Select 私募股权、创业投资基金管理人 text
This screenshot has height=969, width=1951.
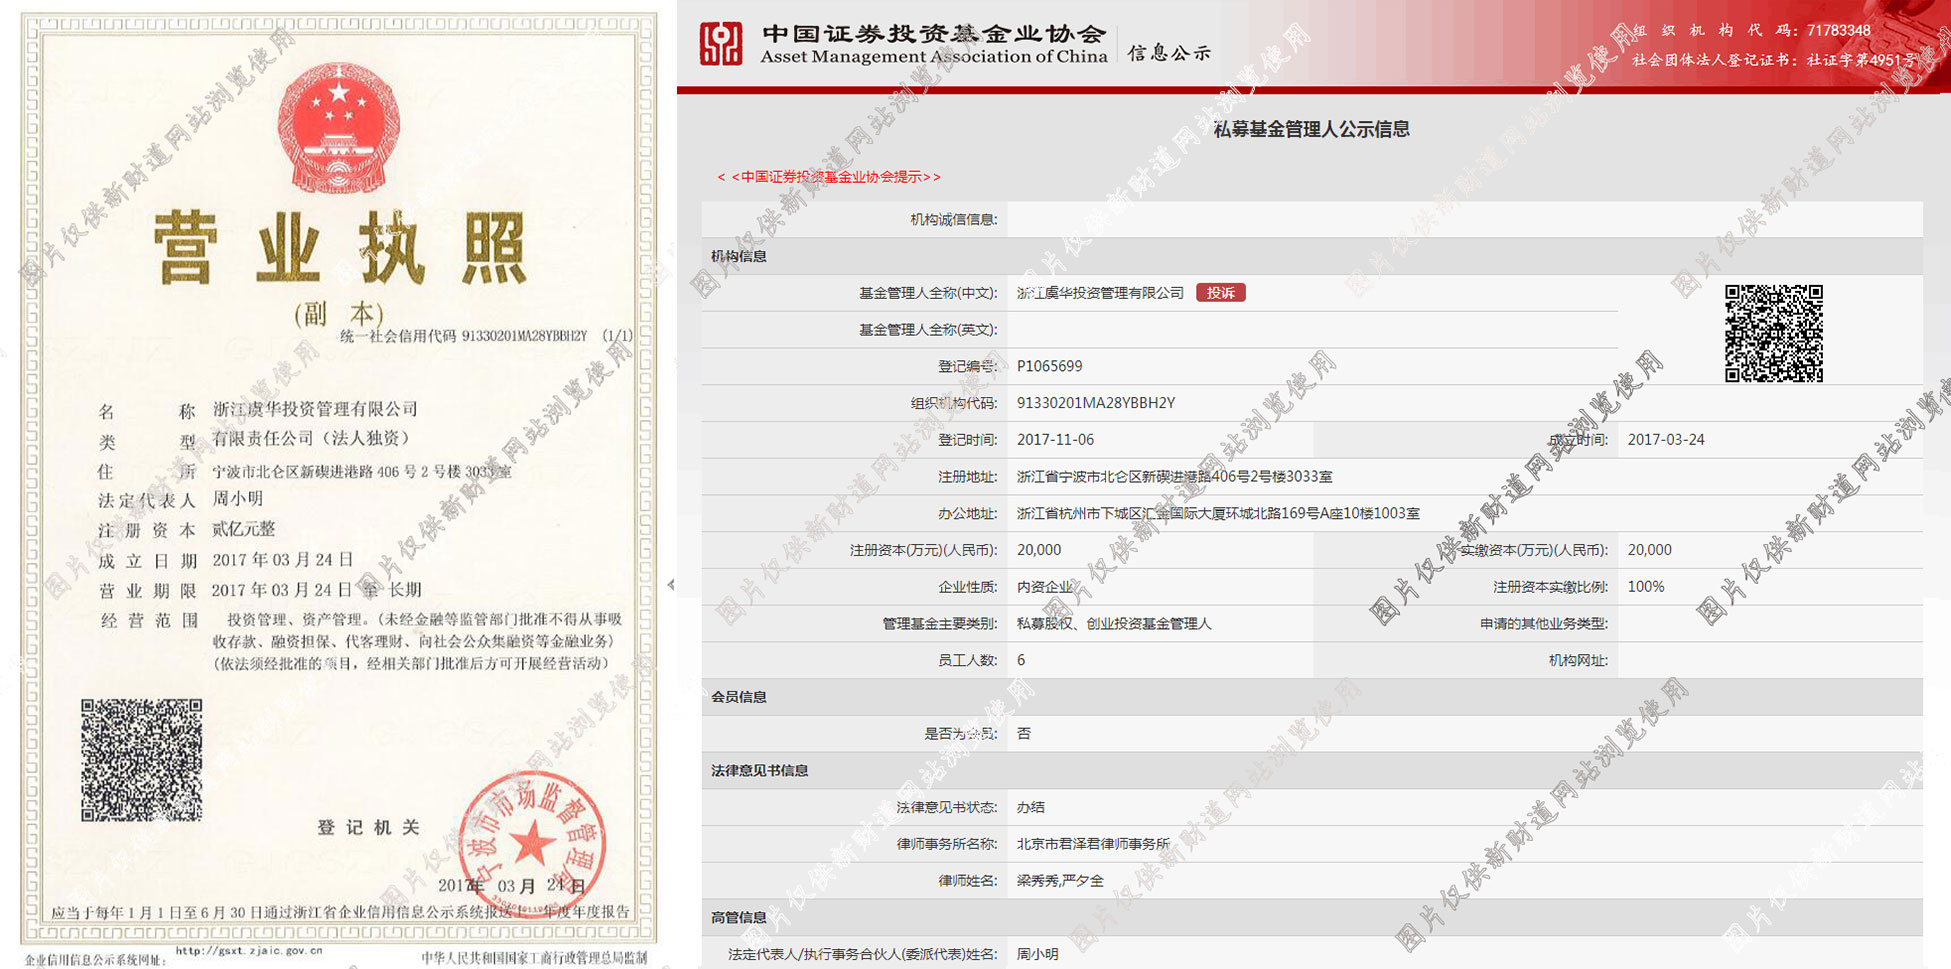1114,624
